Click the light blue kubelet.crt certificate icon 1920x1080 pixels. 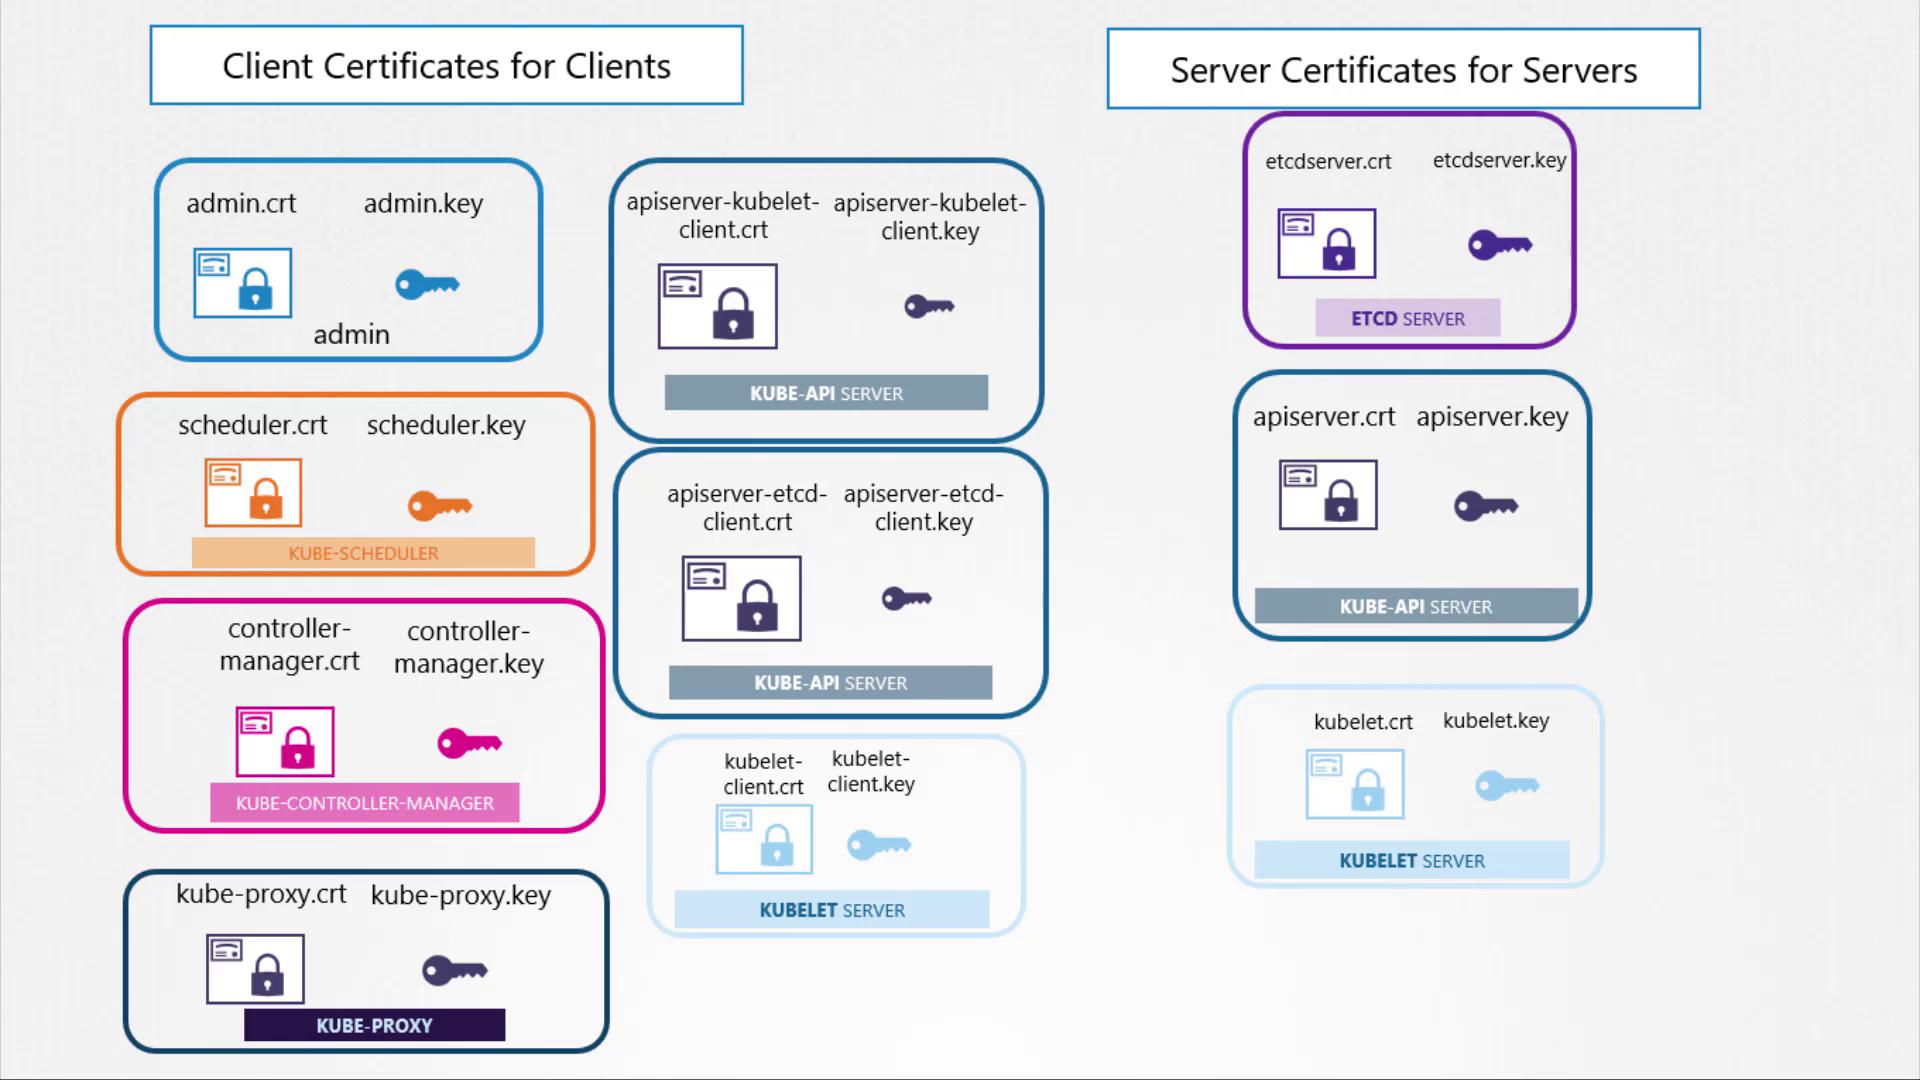pyautogui.click(x=1355, y=784)
